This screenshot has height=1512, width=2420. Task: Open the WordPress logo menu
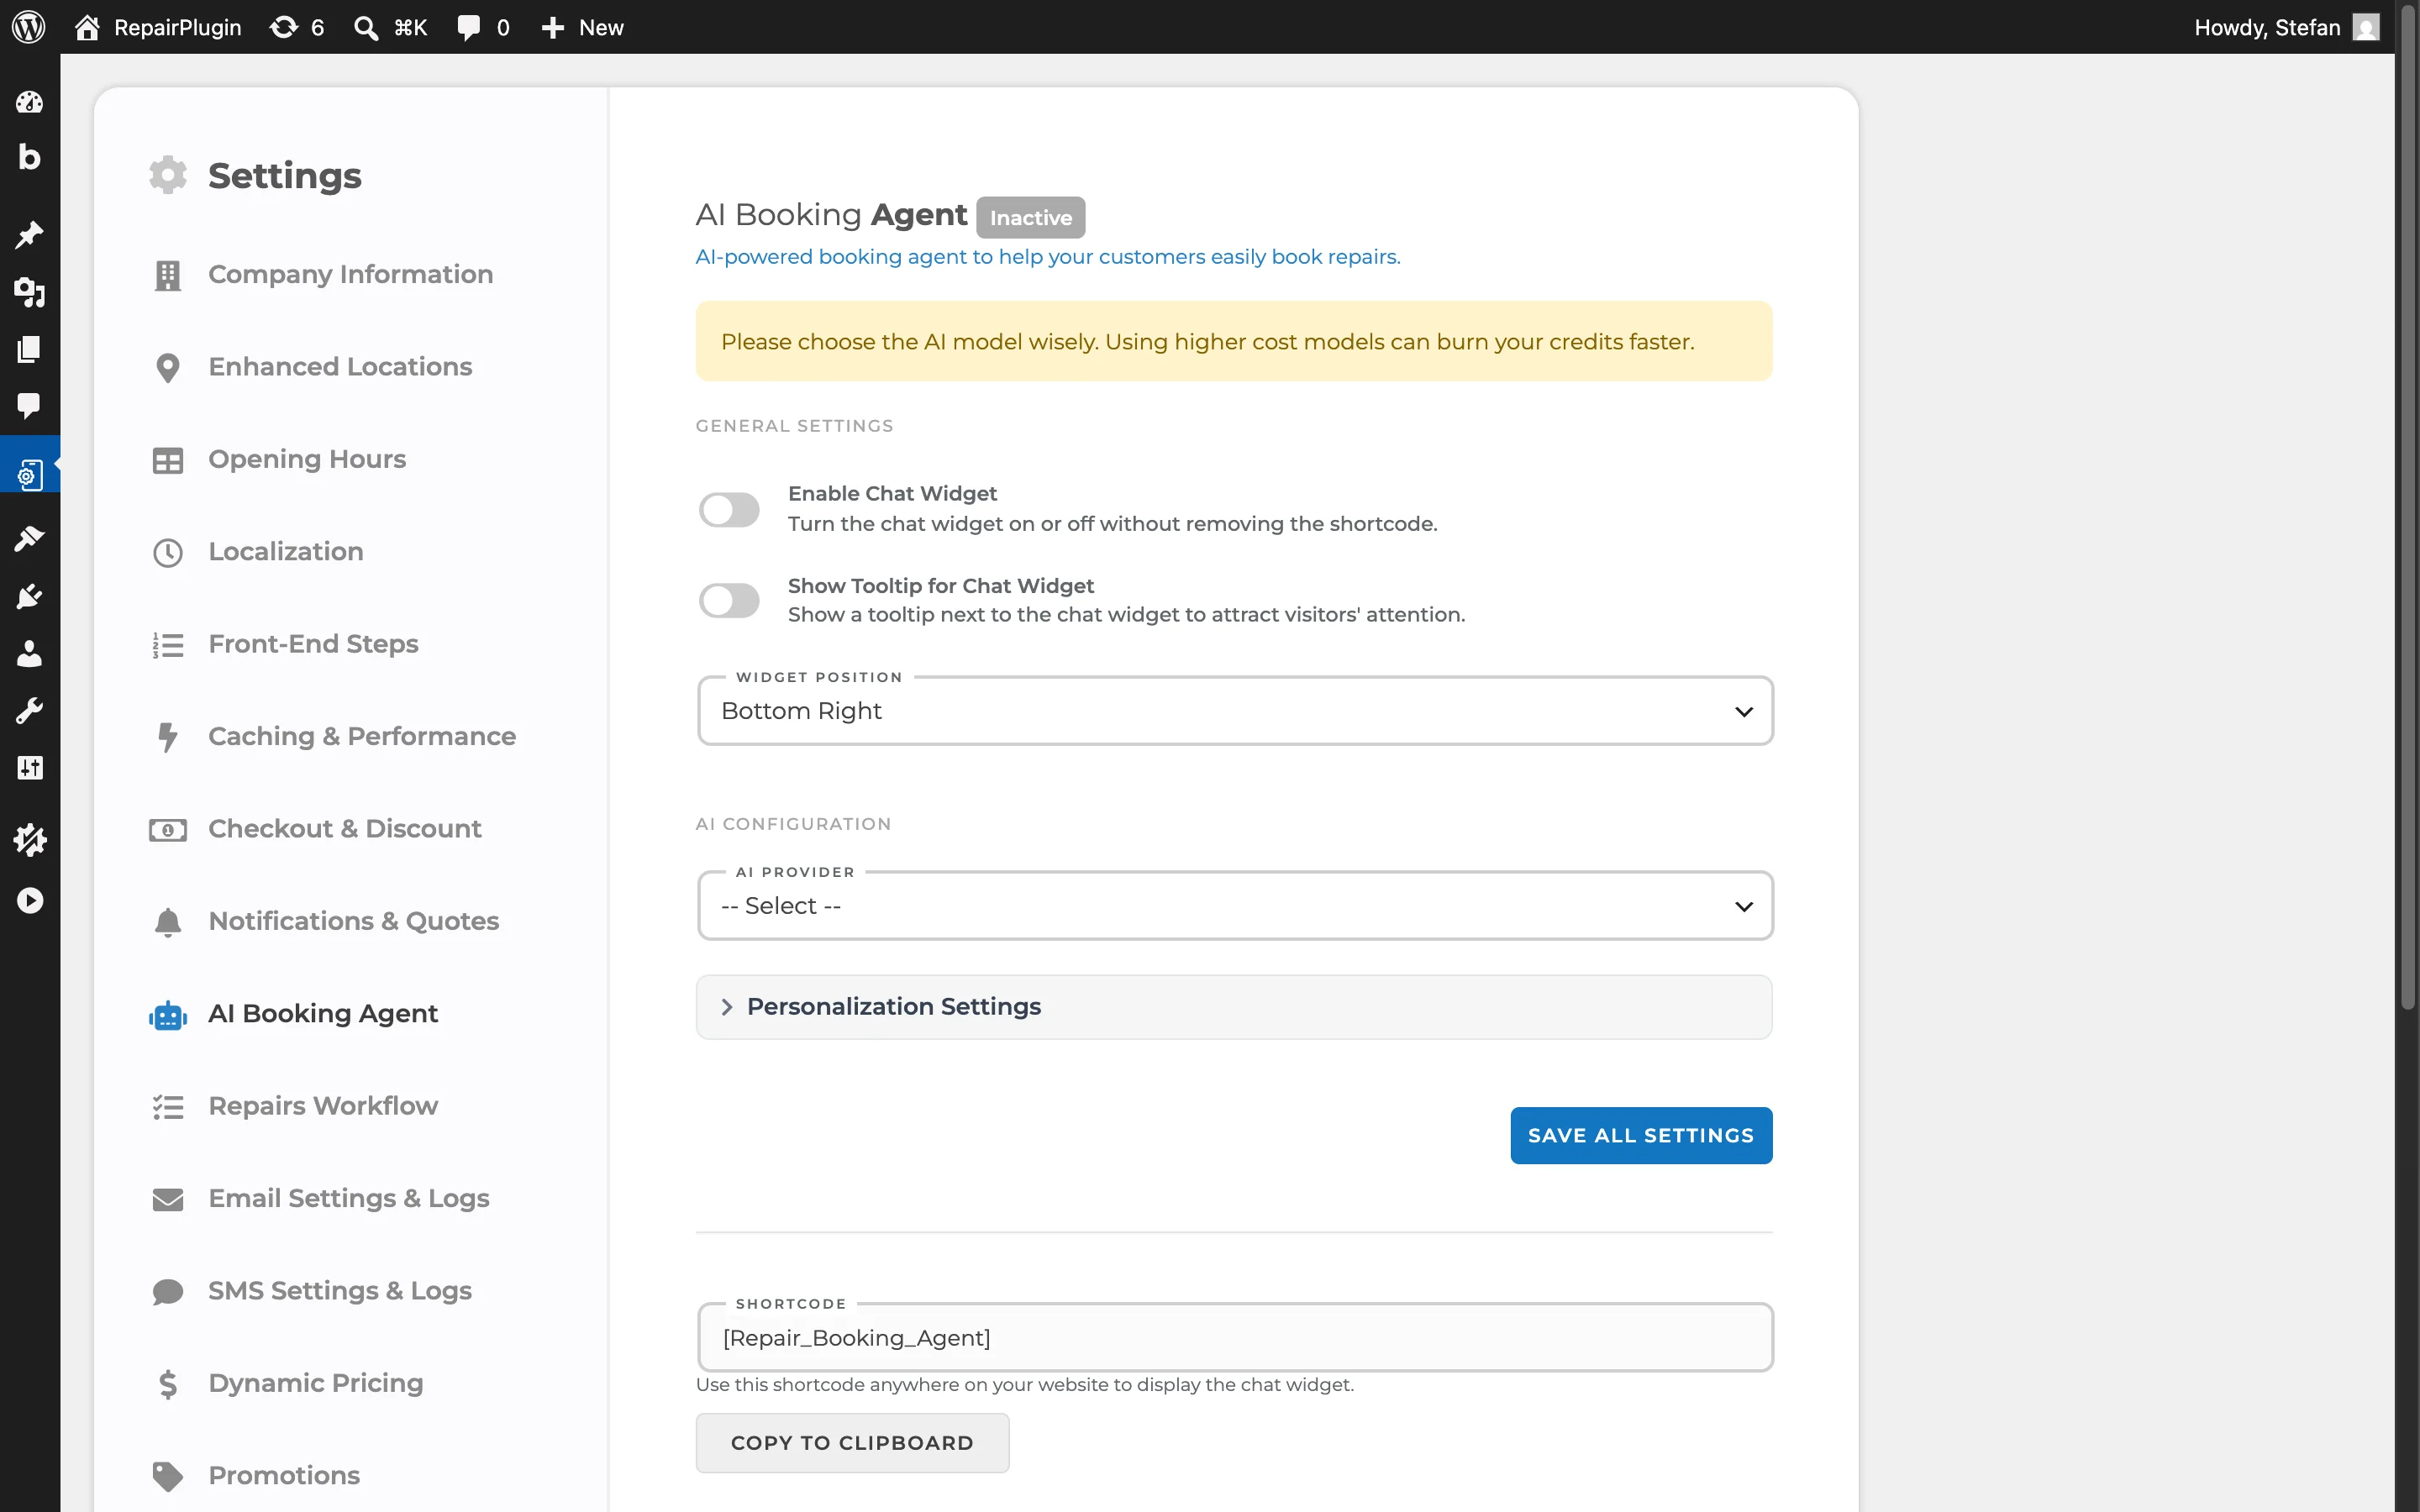tap(29, 27)
